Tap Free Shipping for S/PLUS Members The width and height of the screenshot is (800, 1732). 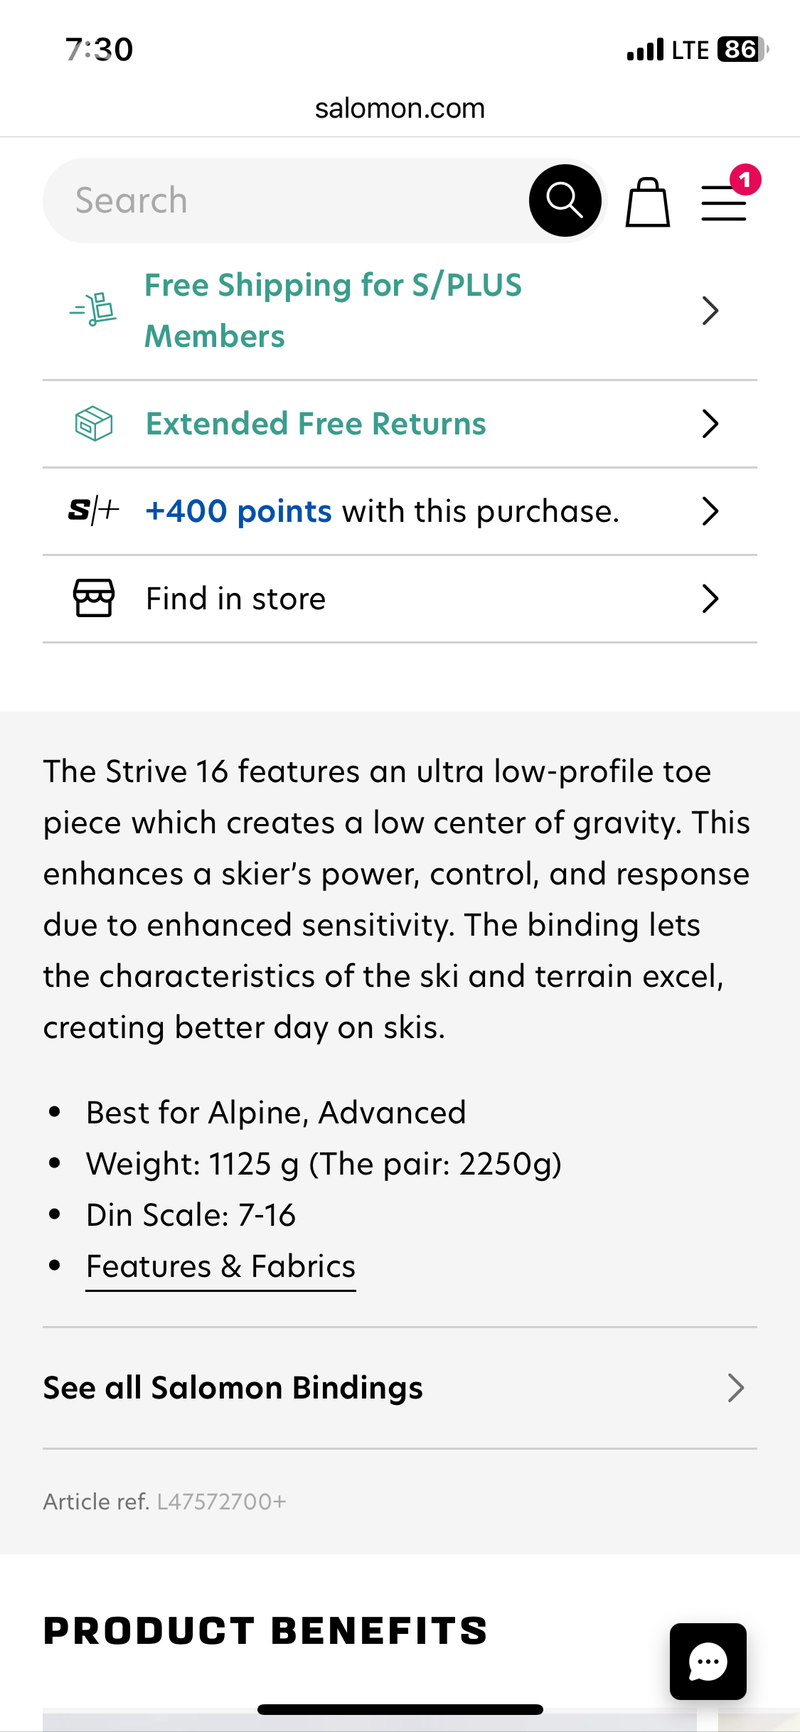[x=332, y=310]
